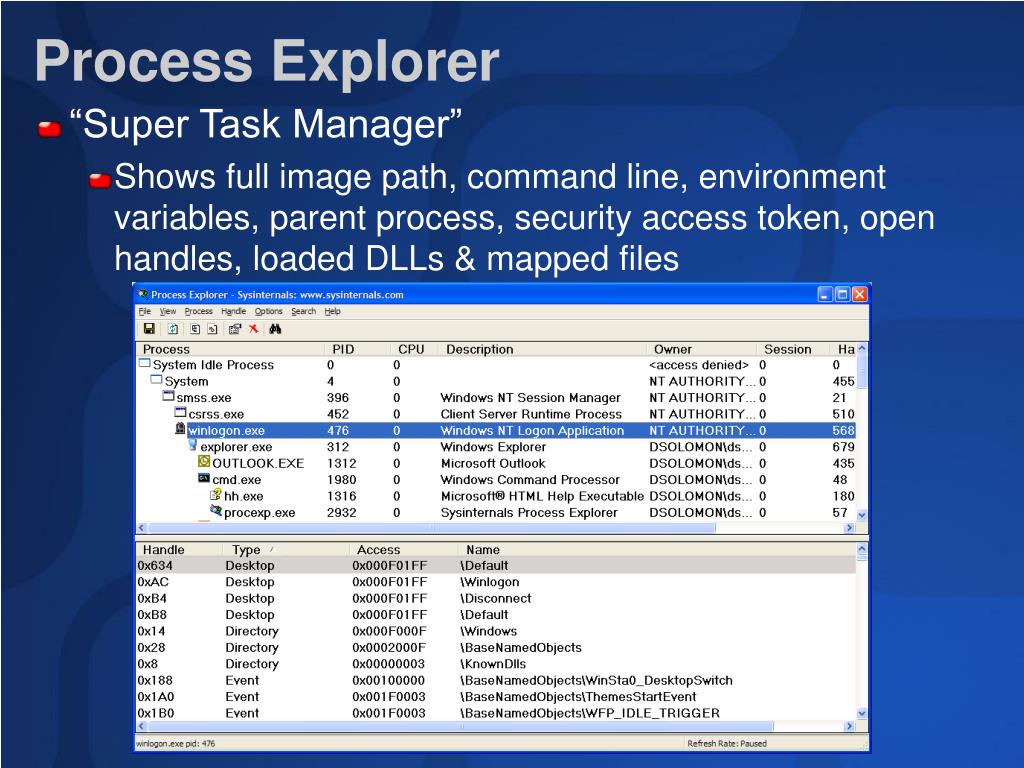Screen dimensions: 1024x768
Task: Click the red X Kill Process icon
Action: tap(253, 328)
